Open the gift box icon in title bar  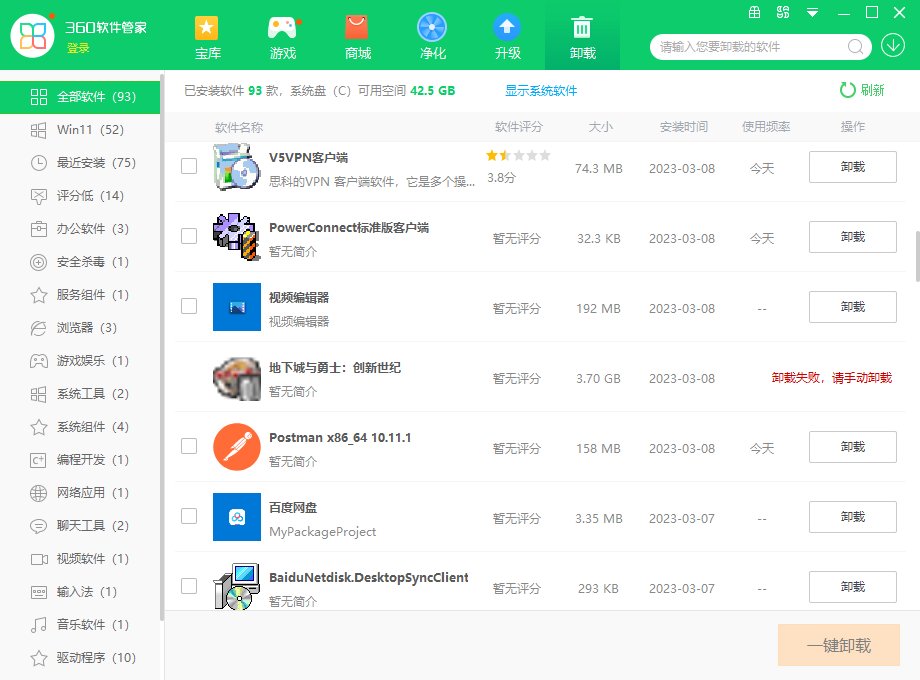755,12
